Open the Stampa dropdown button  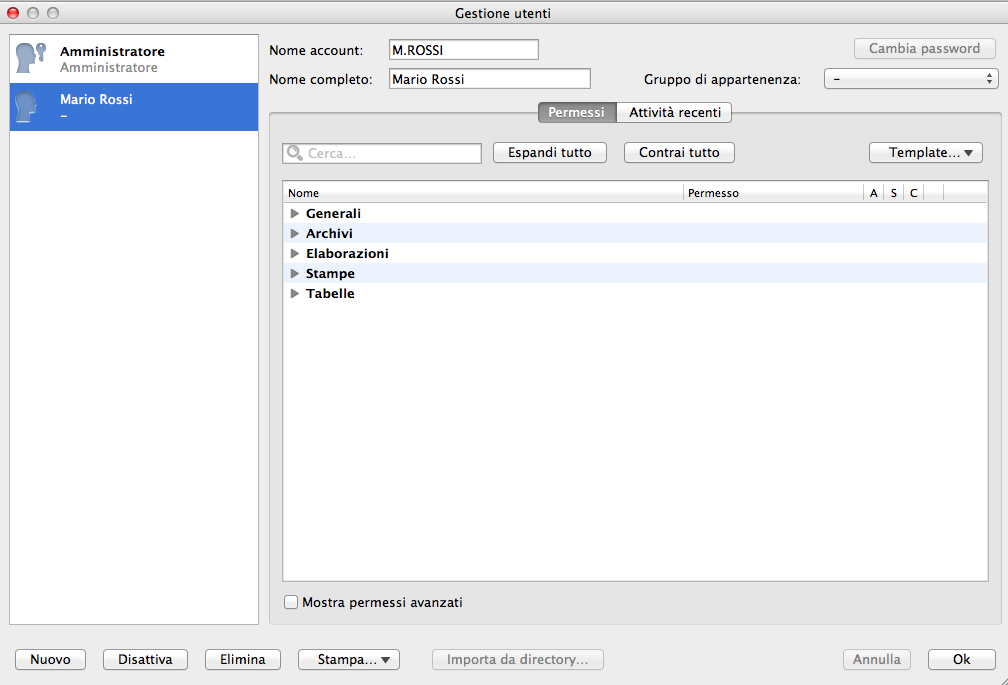pyautogui.click(x=349, y=660)
